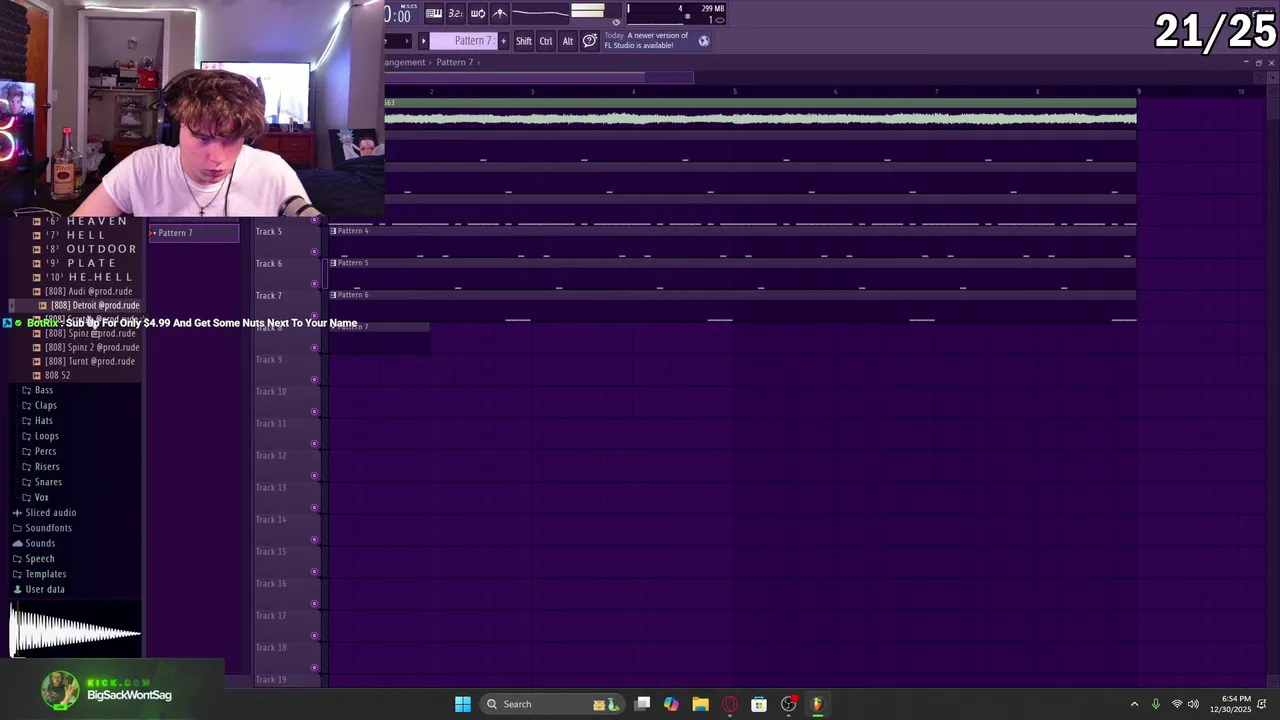Expand the Snares folder
The width and height of the screenshot is (1280, 720).
42,482
